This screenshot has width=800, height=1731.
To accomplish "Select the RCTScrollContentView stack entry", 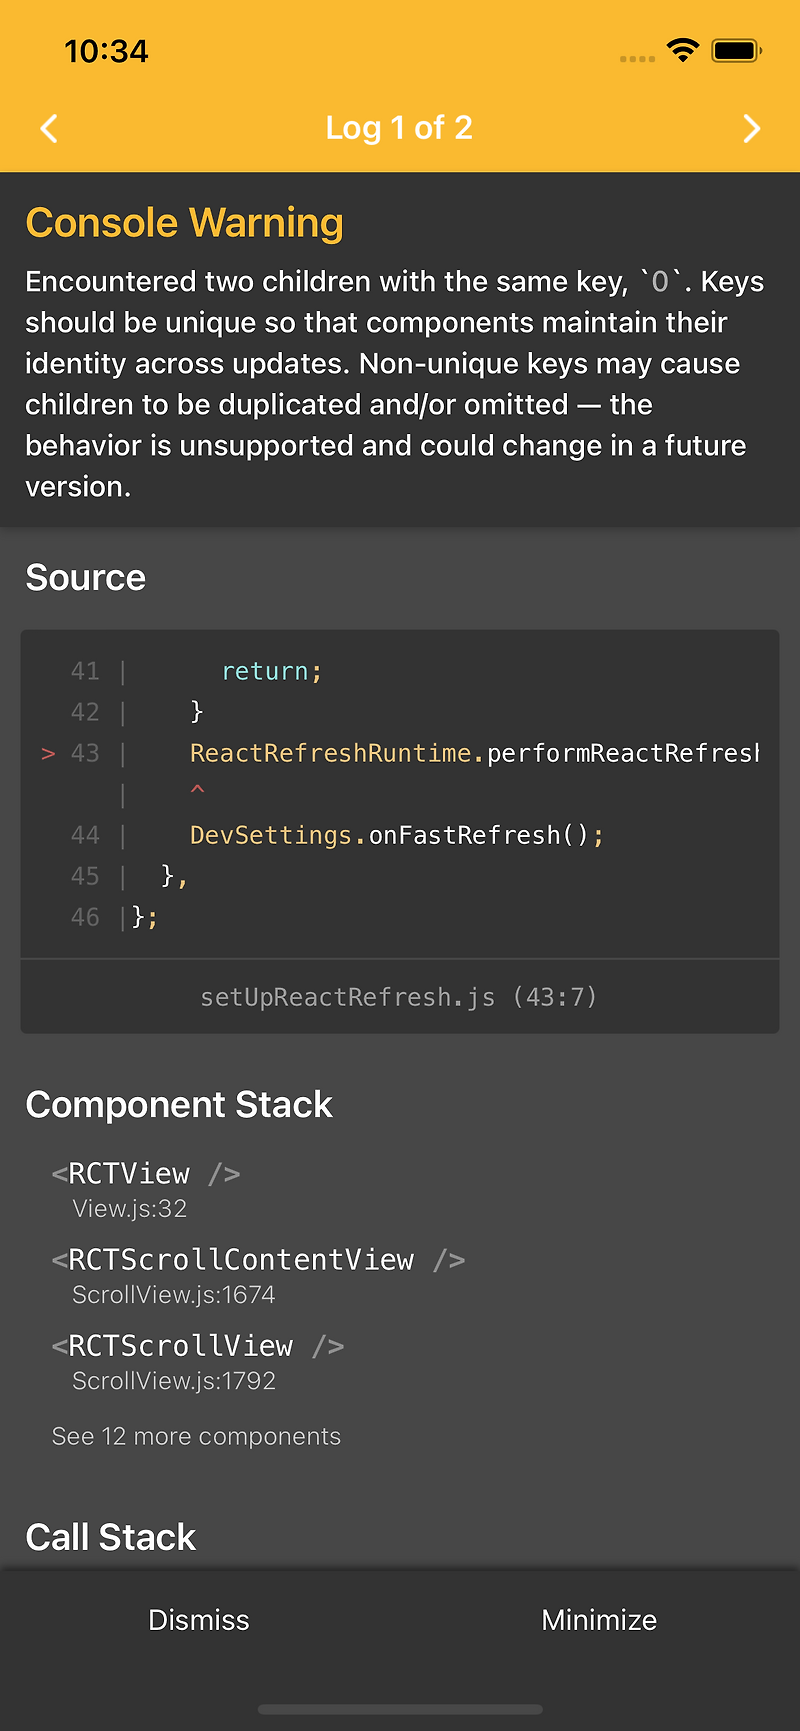I will [258, 1275].
